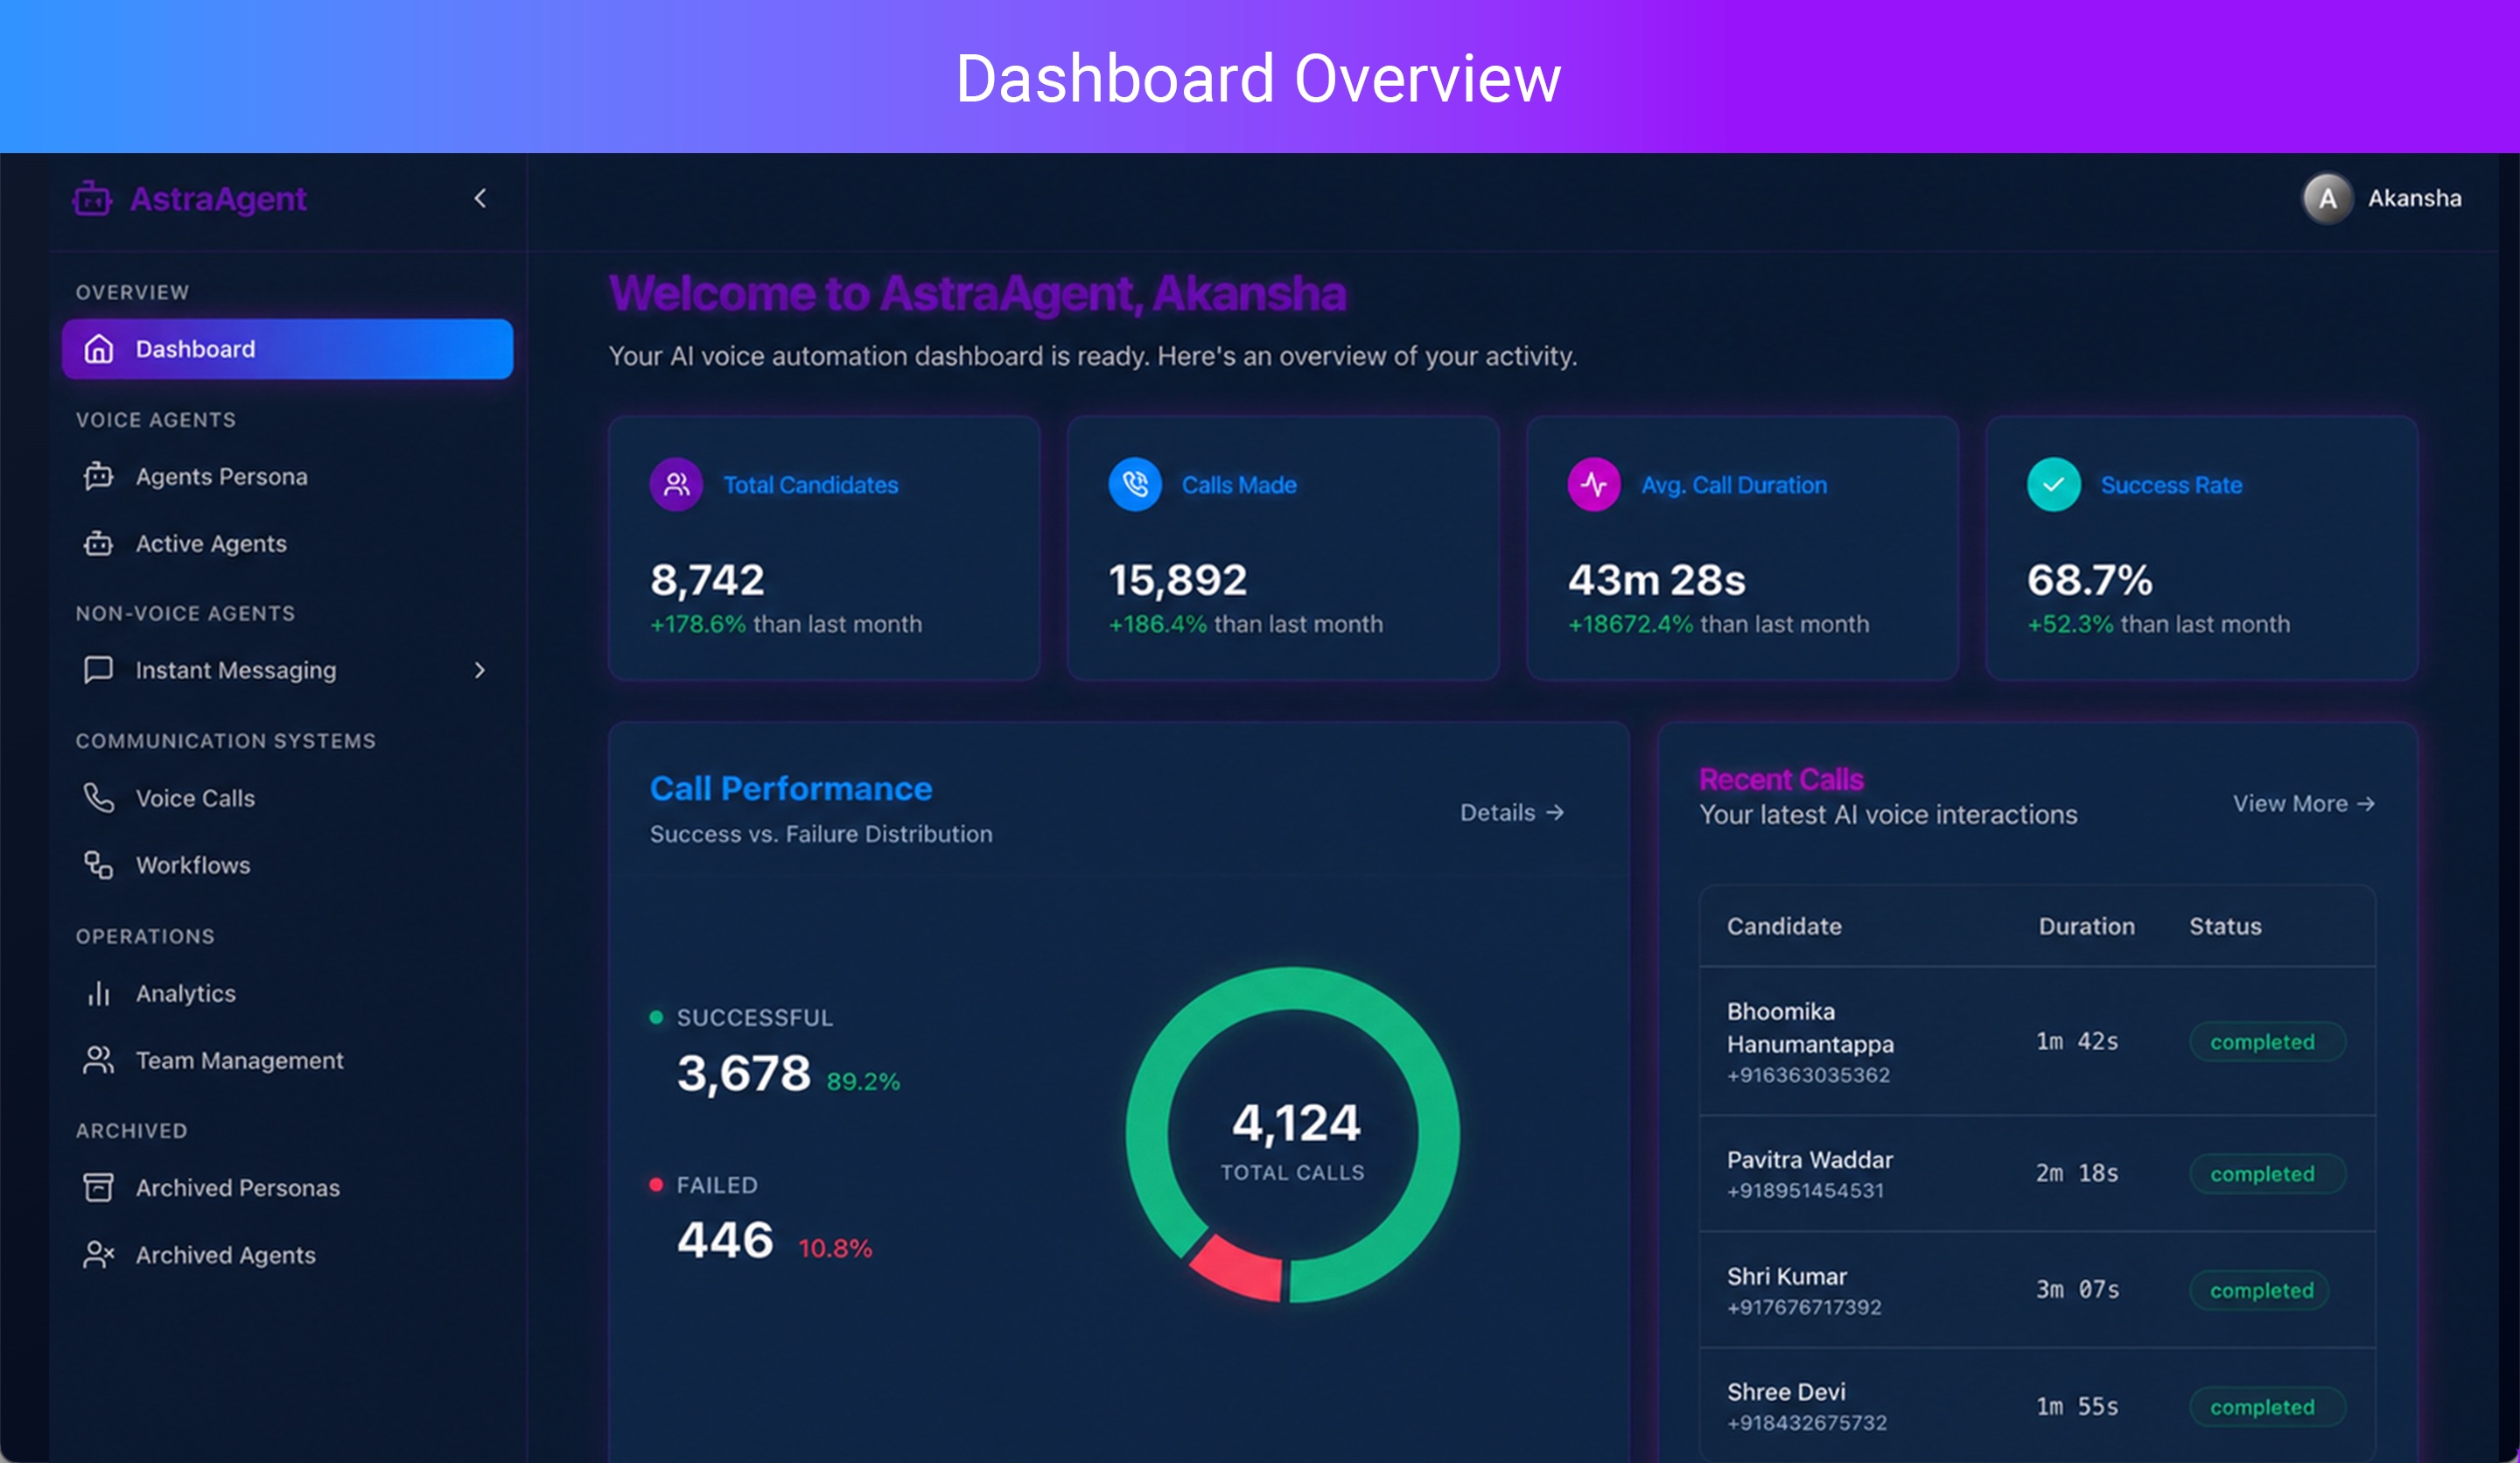Click completed badge for Pavitra Waddar
Viewport: 2520px width, 1463px height.
pos(2267,1173)
